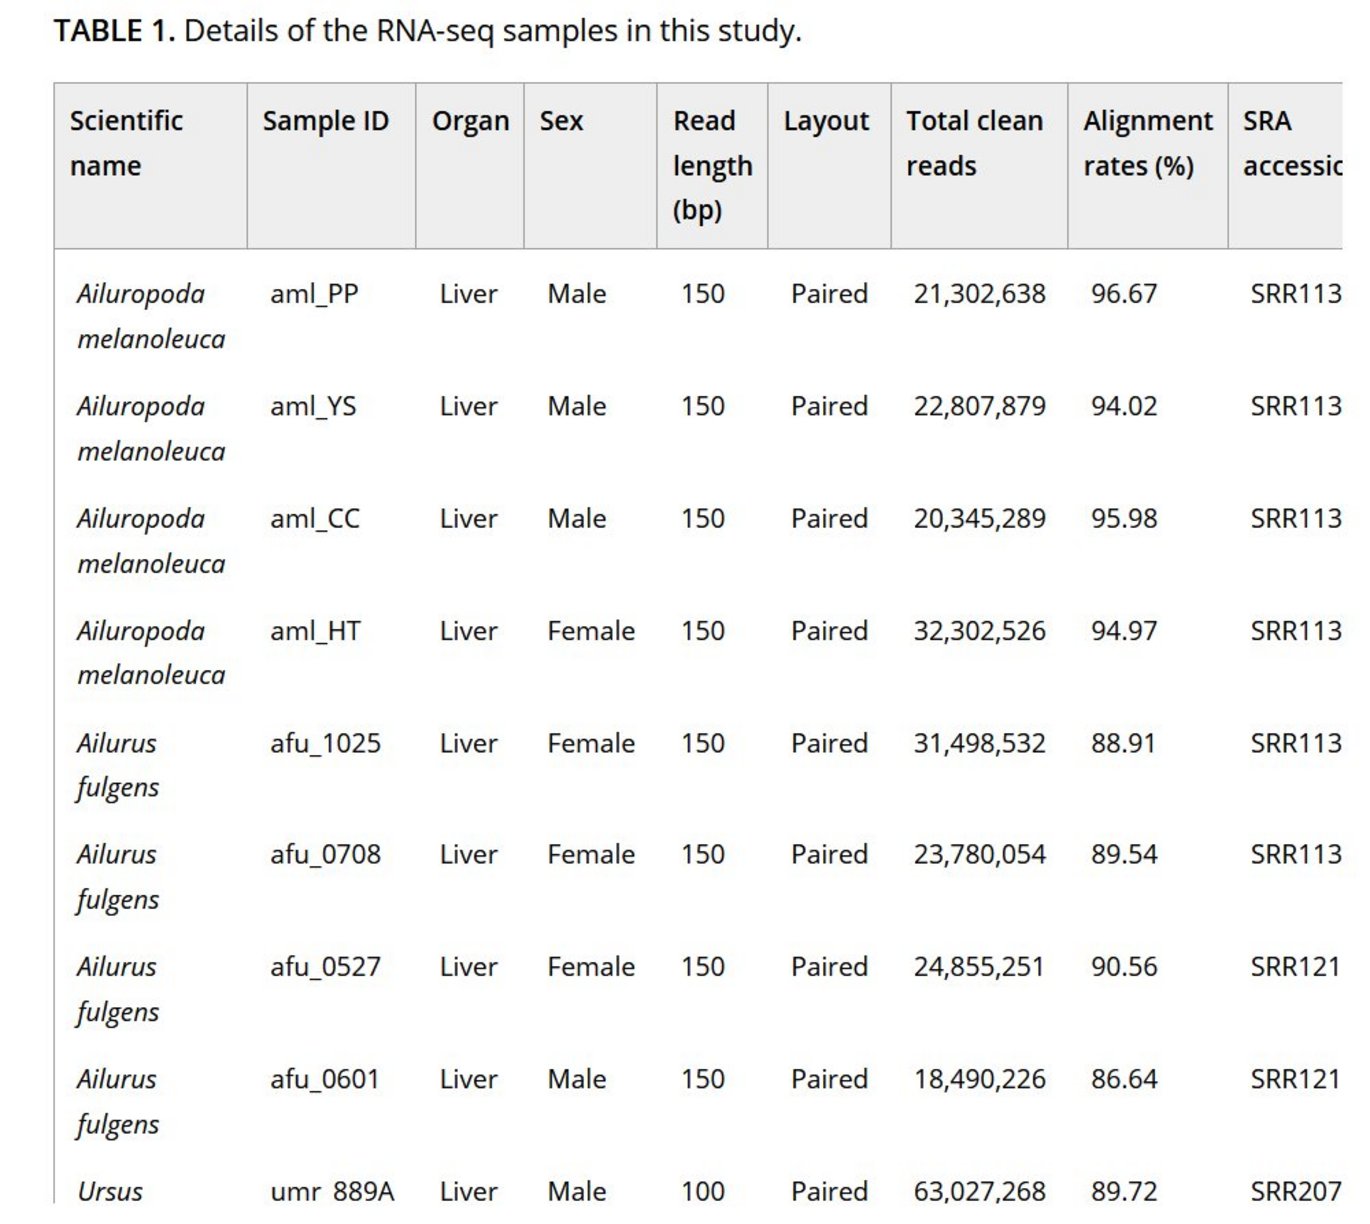Select the afu_0601 sample ID cell

click(325, 1079)
